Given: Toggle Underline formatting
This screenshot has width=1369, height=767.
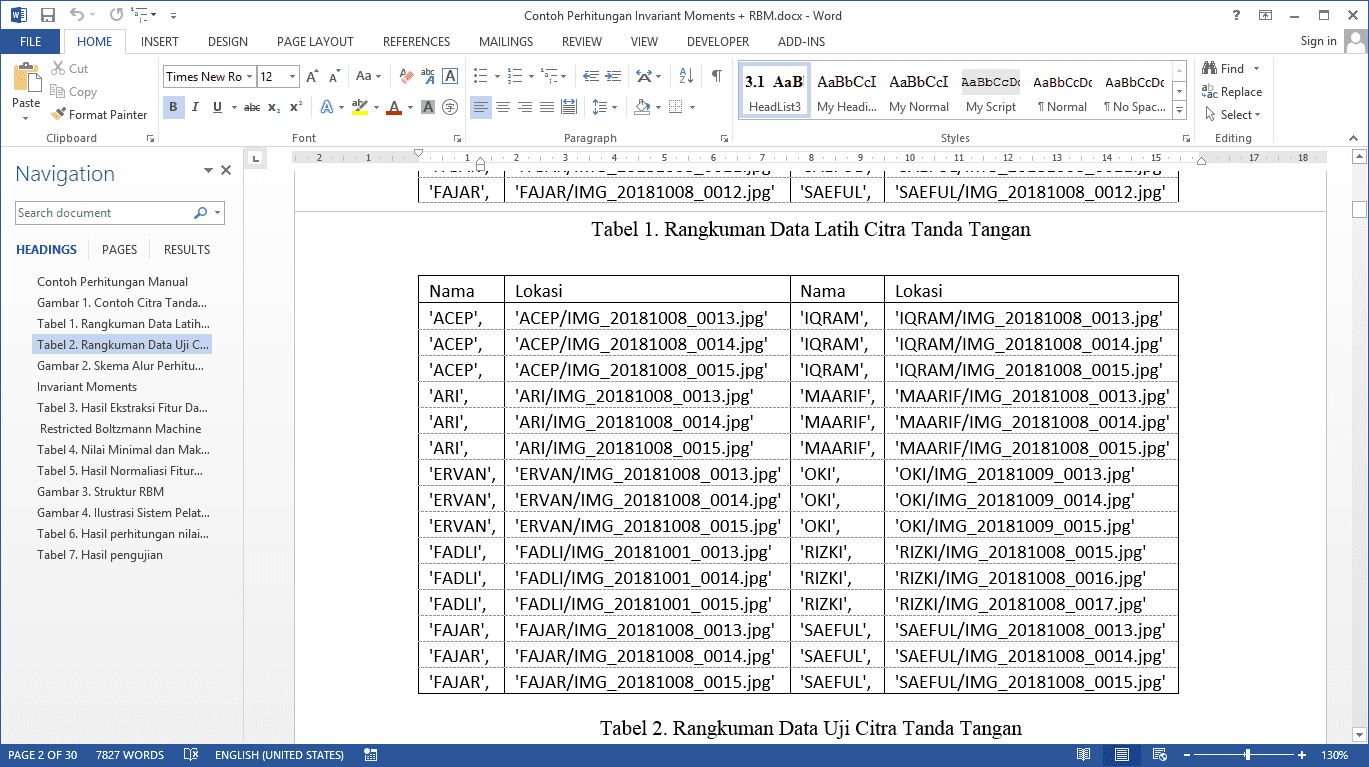Looking at the screenshot, I should pos(216,107).
